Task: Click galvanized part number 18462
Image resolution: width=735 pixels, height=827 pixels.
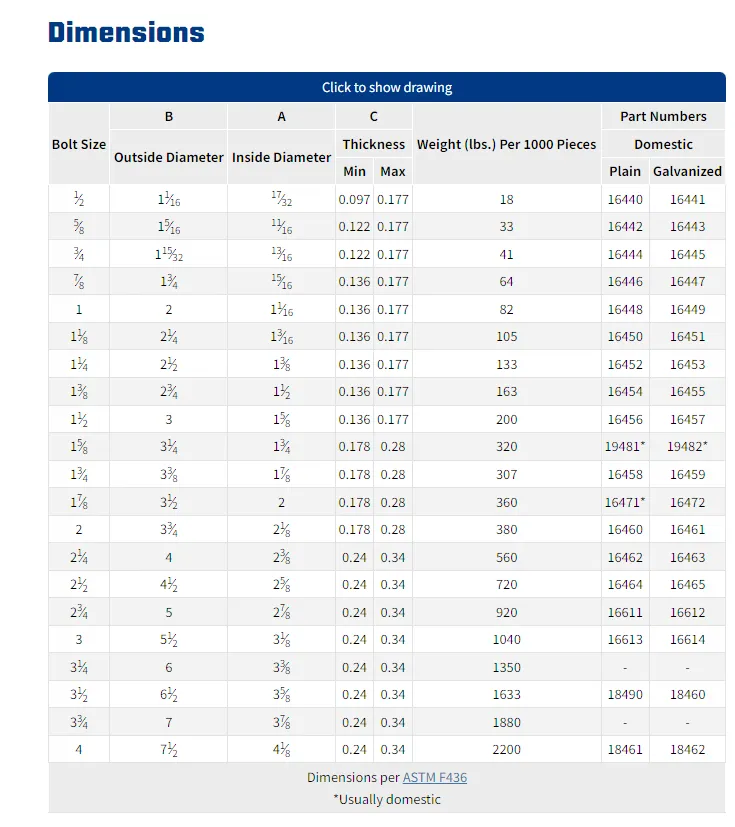Action: tap(687, 749)
